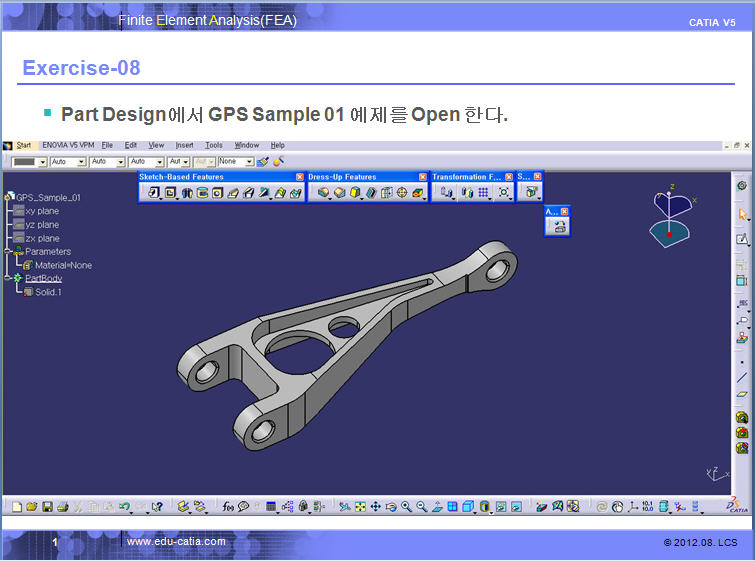The height and width of the screenshot is (562, 755).
Task: Select the Formula f(x) icon
Action: click(227, 507)
